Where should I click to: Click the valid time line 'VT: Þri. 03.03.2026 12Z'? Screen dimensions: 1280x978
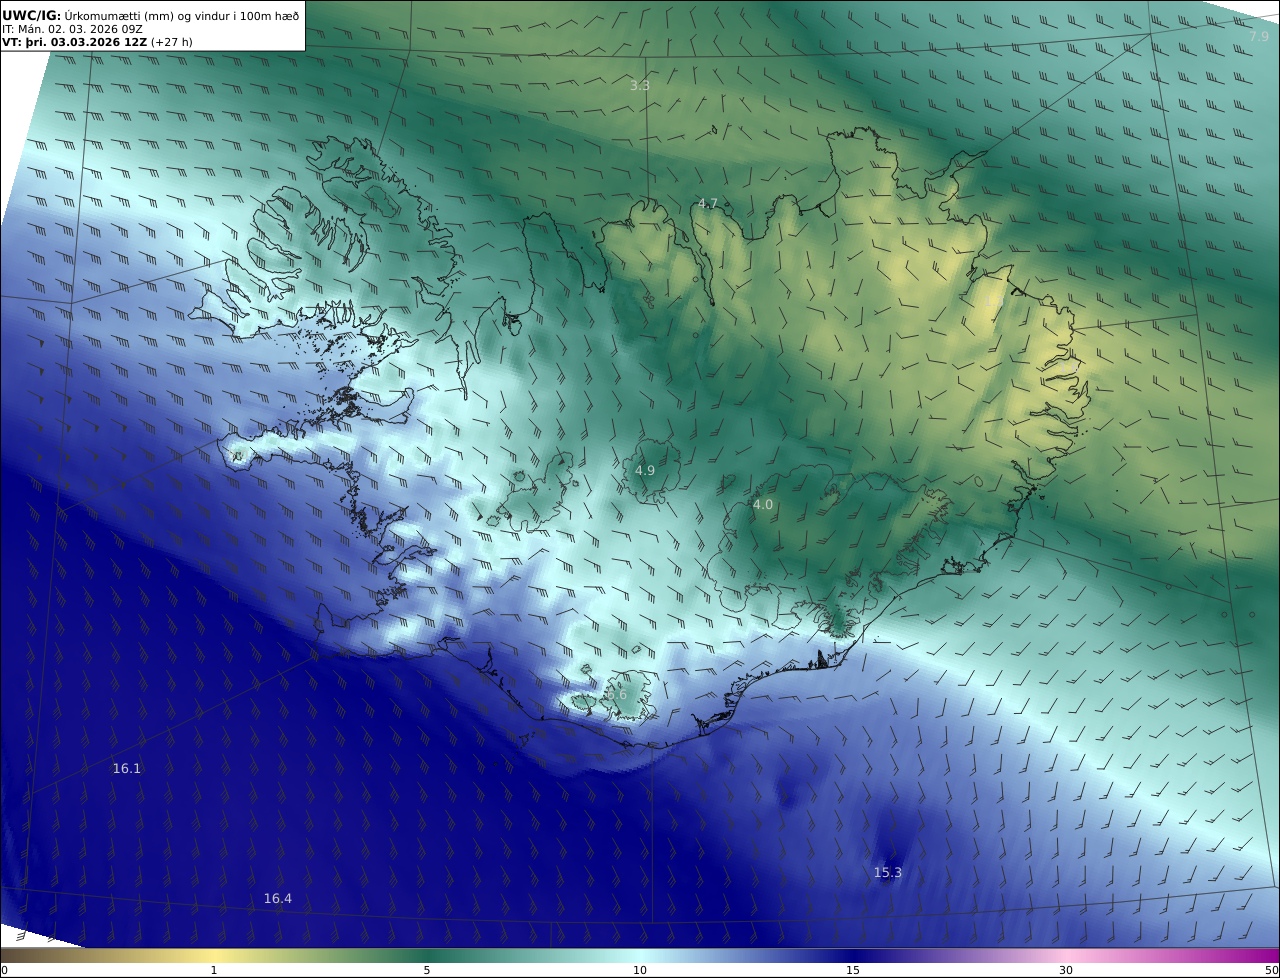pos(97,43)
